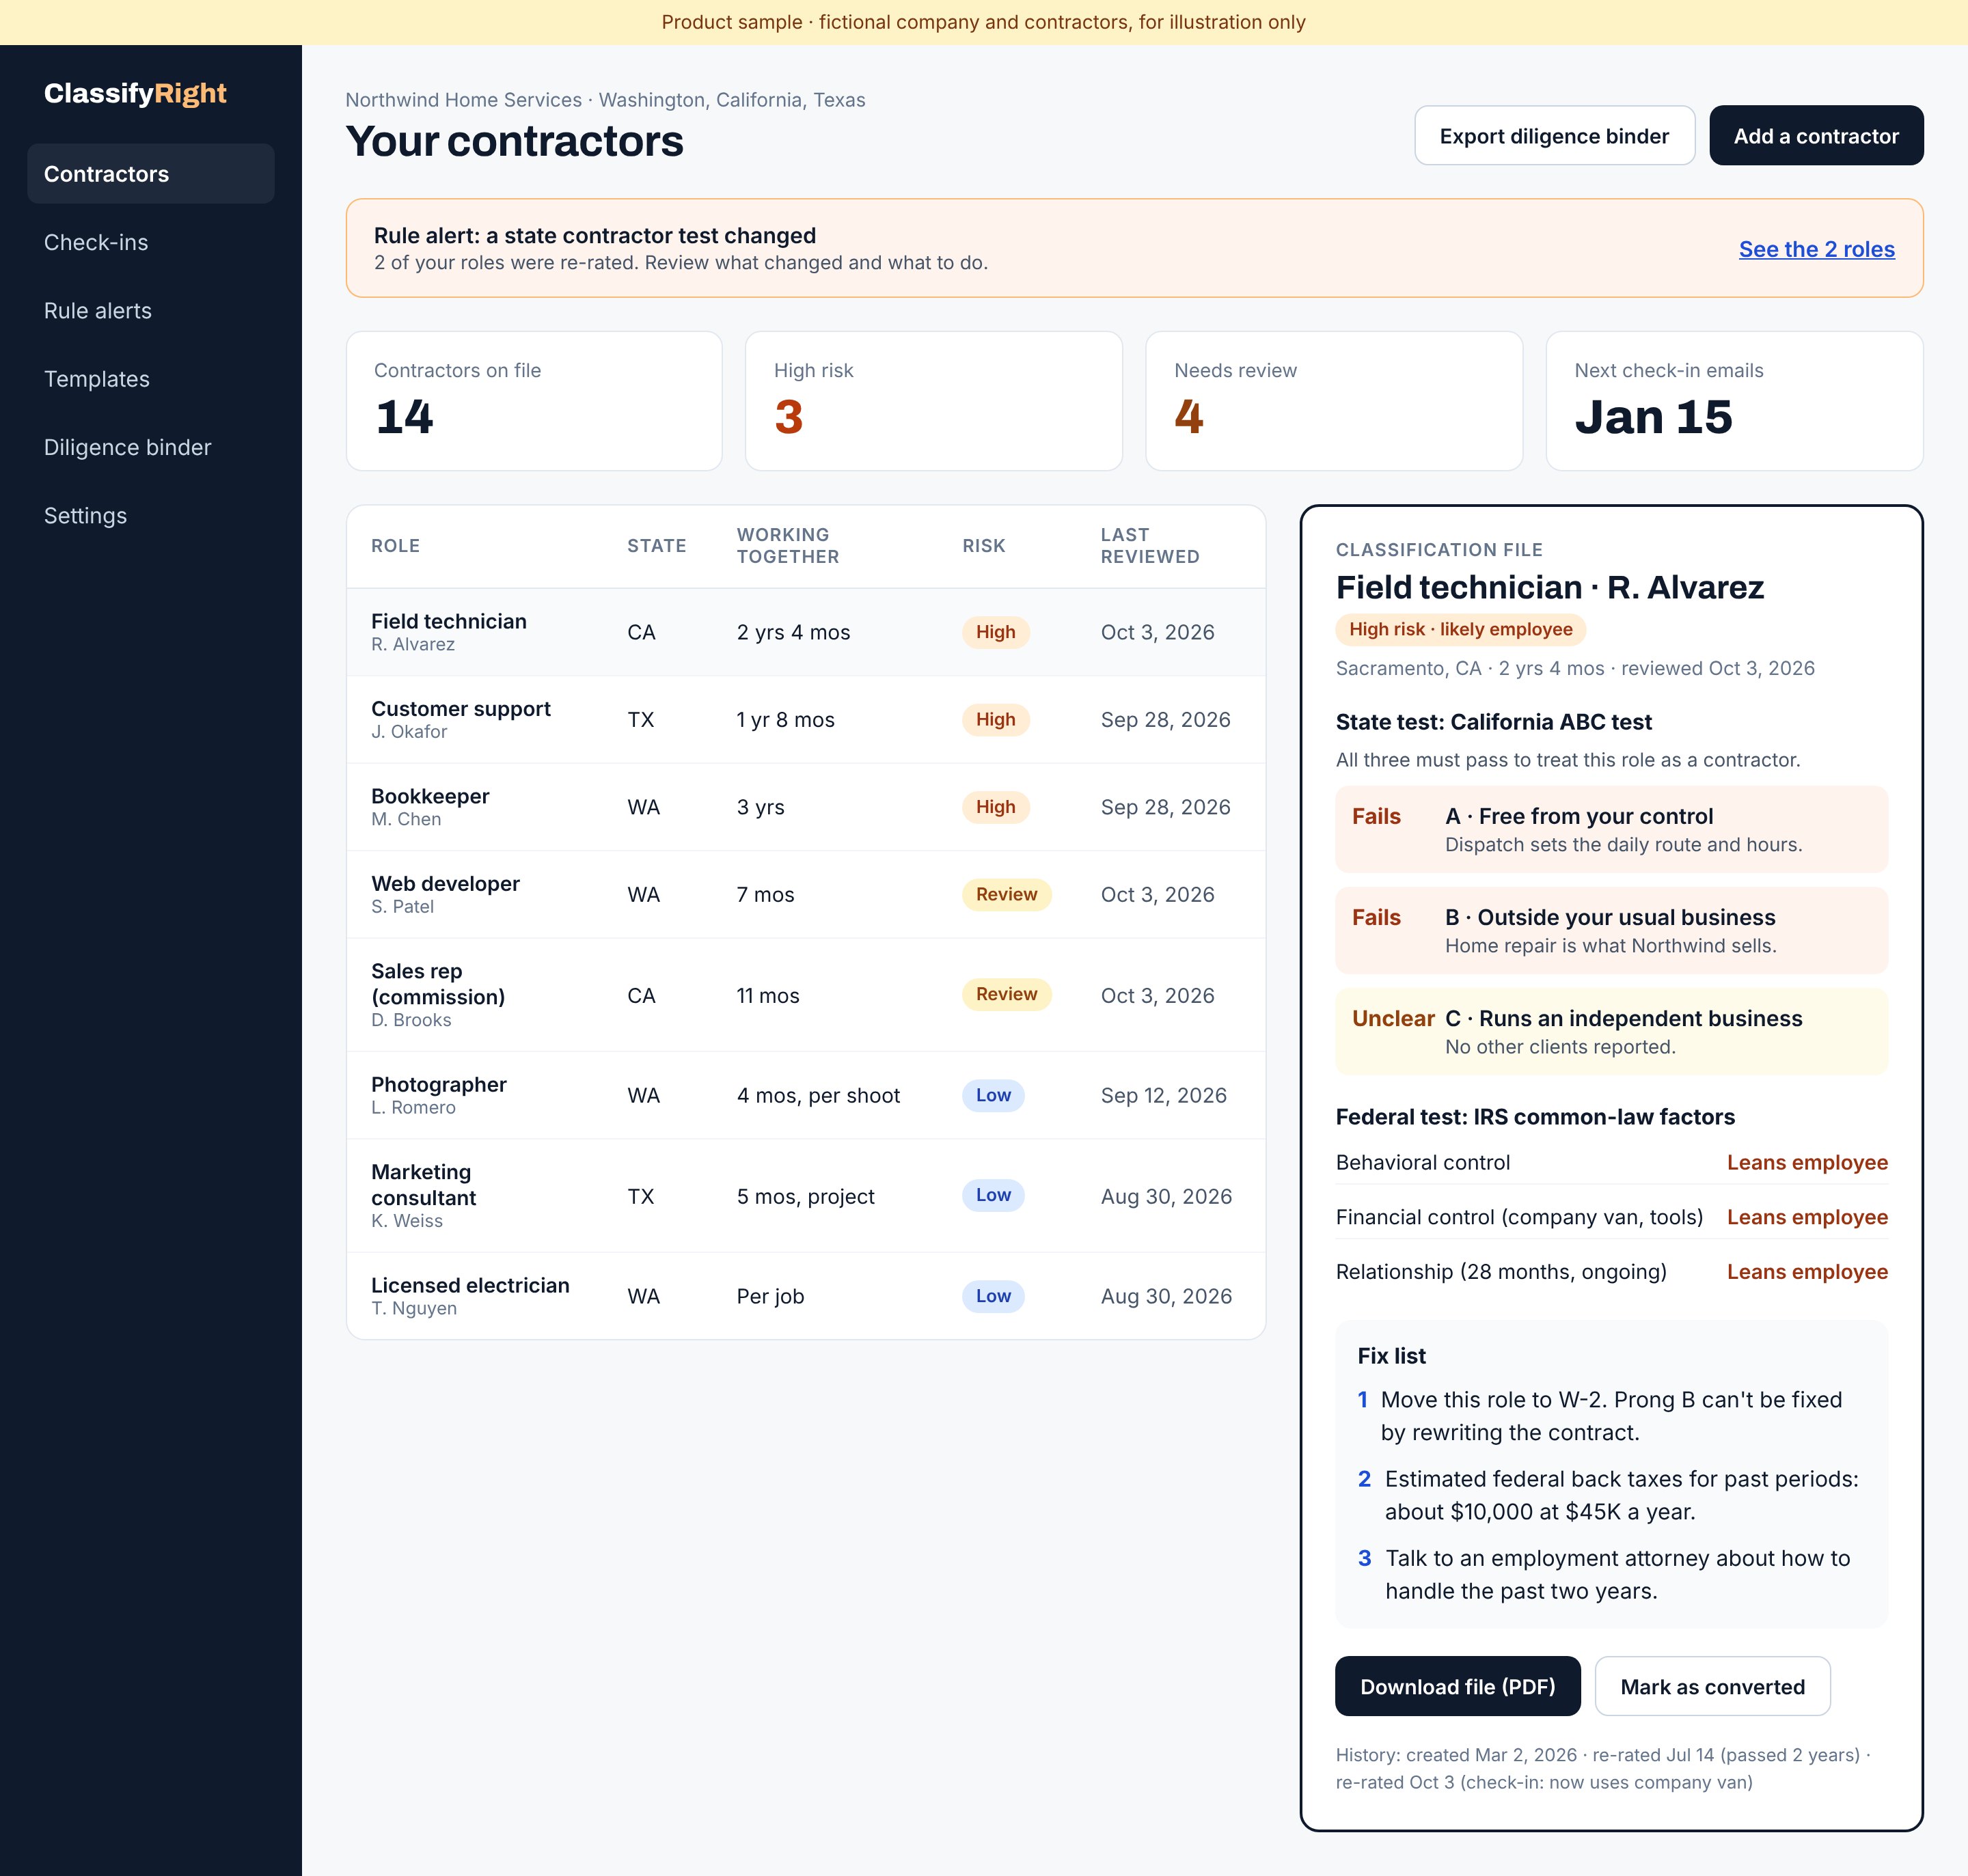The width and height of the screenshot is (1968, 1876).
Task: Open the Contractors sidebar item
Action: [151, 174]
